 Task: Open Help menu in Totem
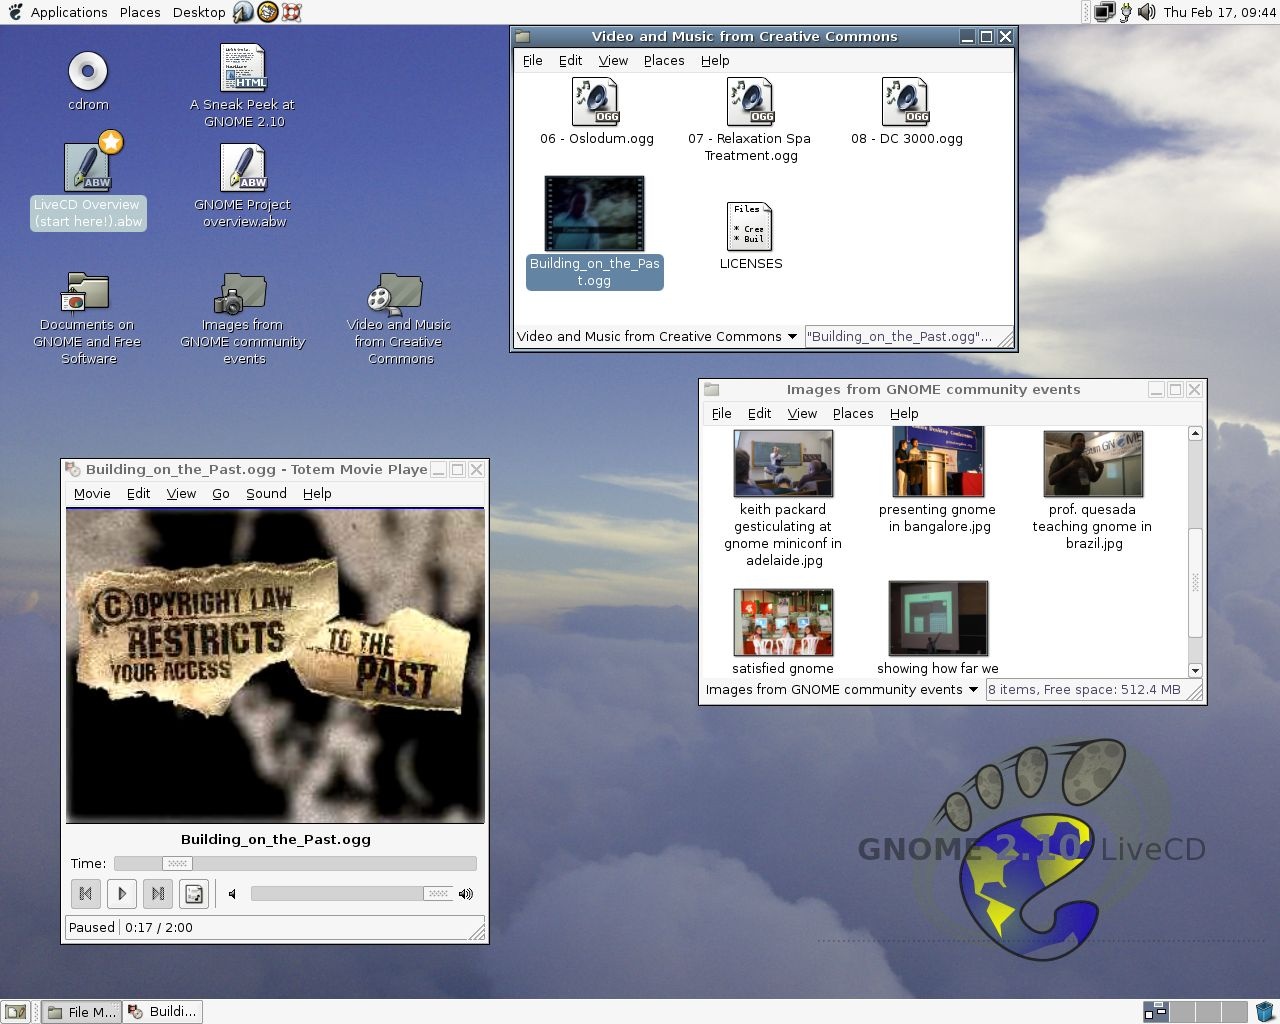coord(317,494)
